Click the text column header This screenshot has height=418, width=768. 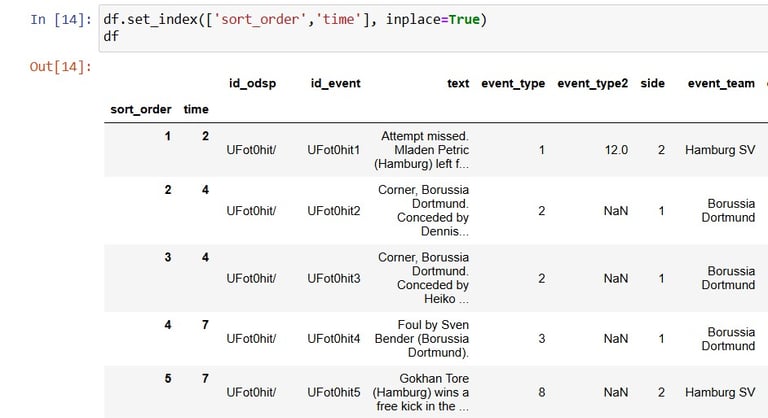[458, 83]
